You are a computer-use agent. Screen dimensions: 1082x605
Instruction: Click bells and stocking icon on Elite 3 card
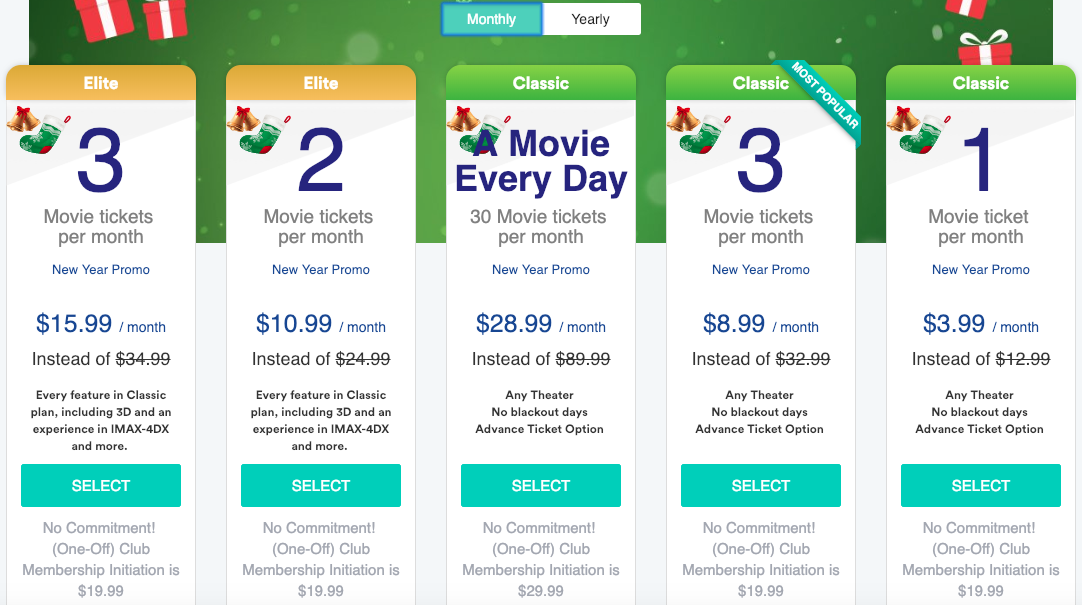click(40, 133)
